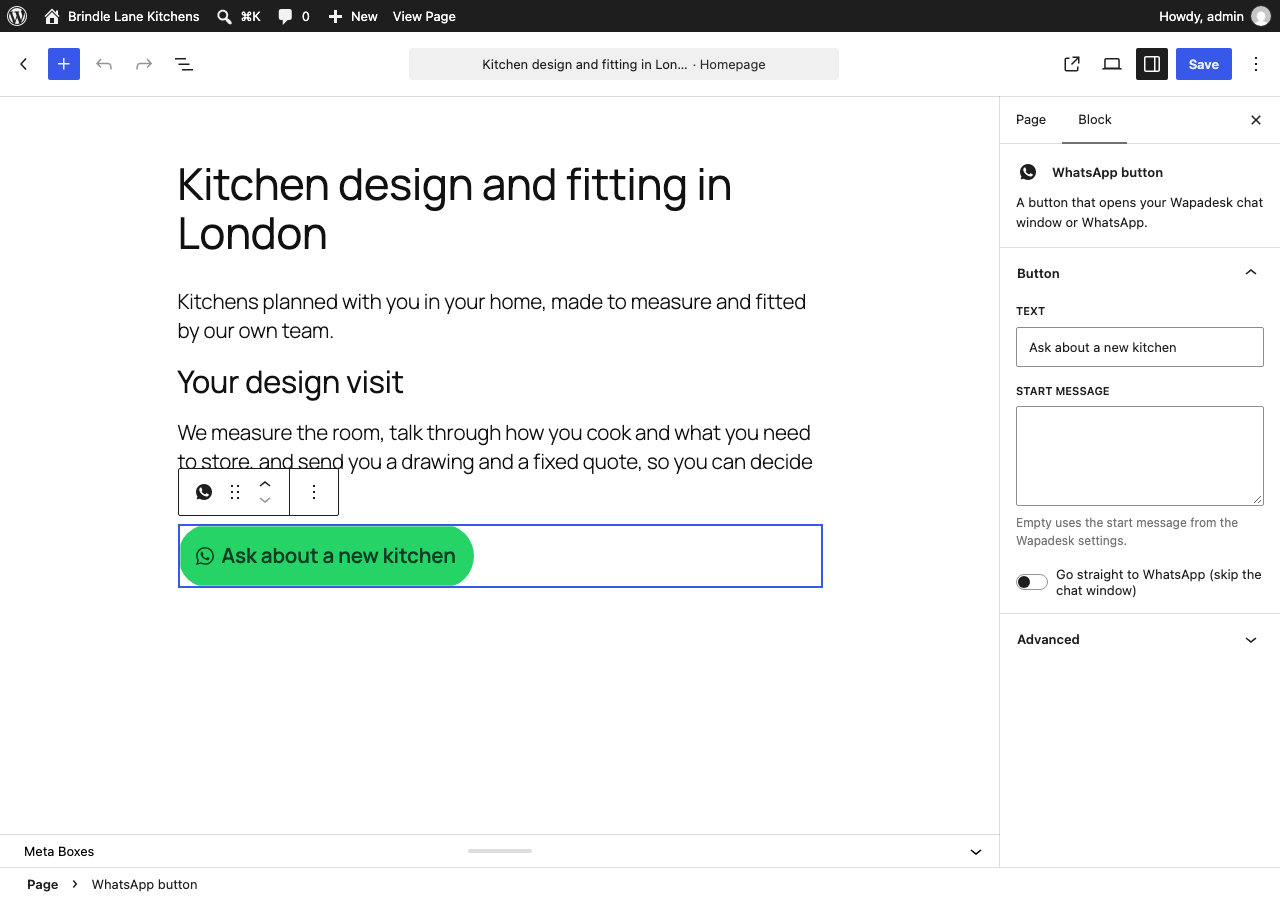Go back using the editor back arrow
This screenshot has height=900, width=1280.
(x=24, y=64)
